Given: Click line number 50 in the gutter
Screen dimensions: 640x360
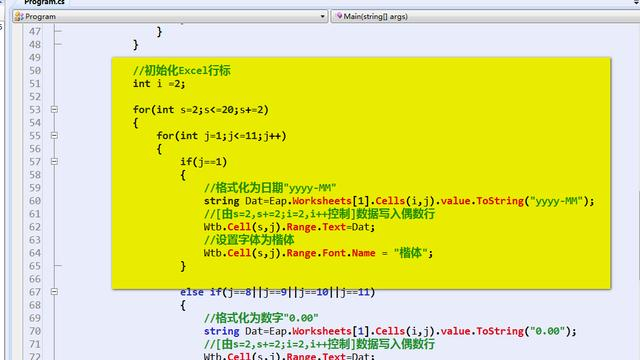Looking at the screenshot, I should tap(35, 71).
